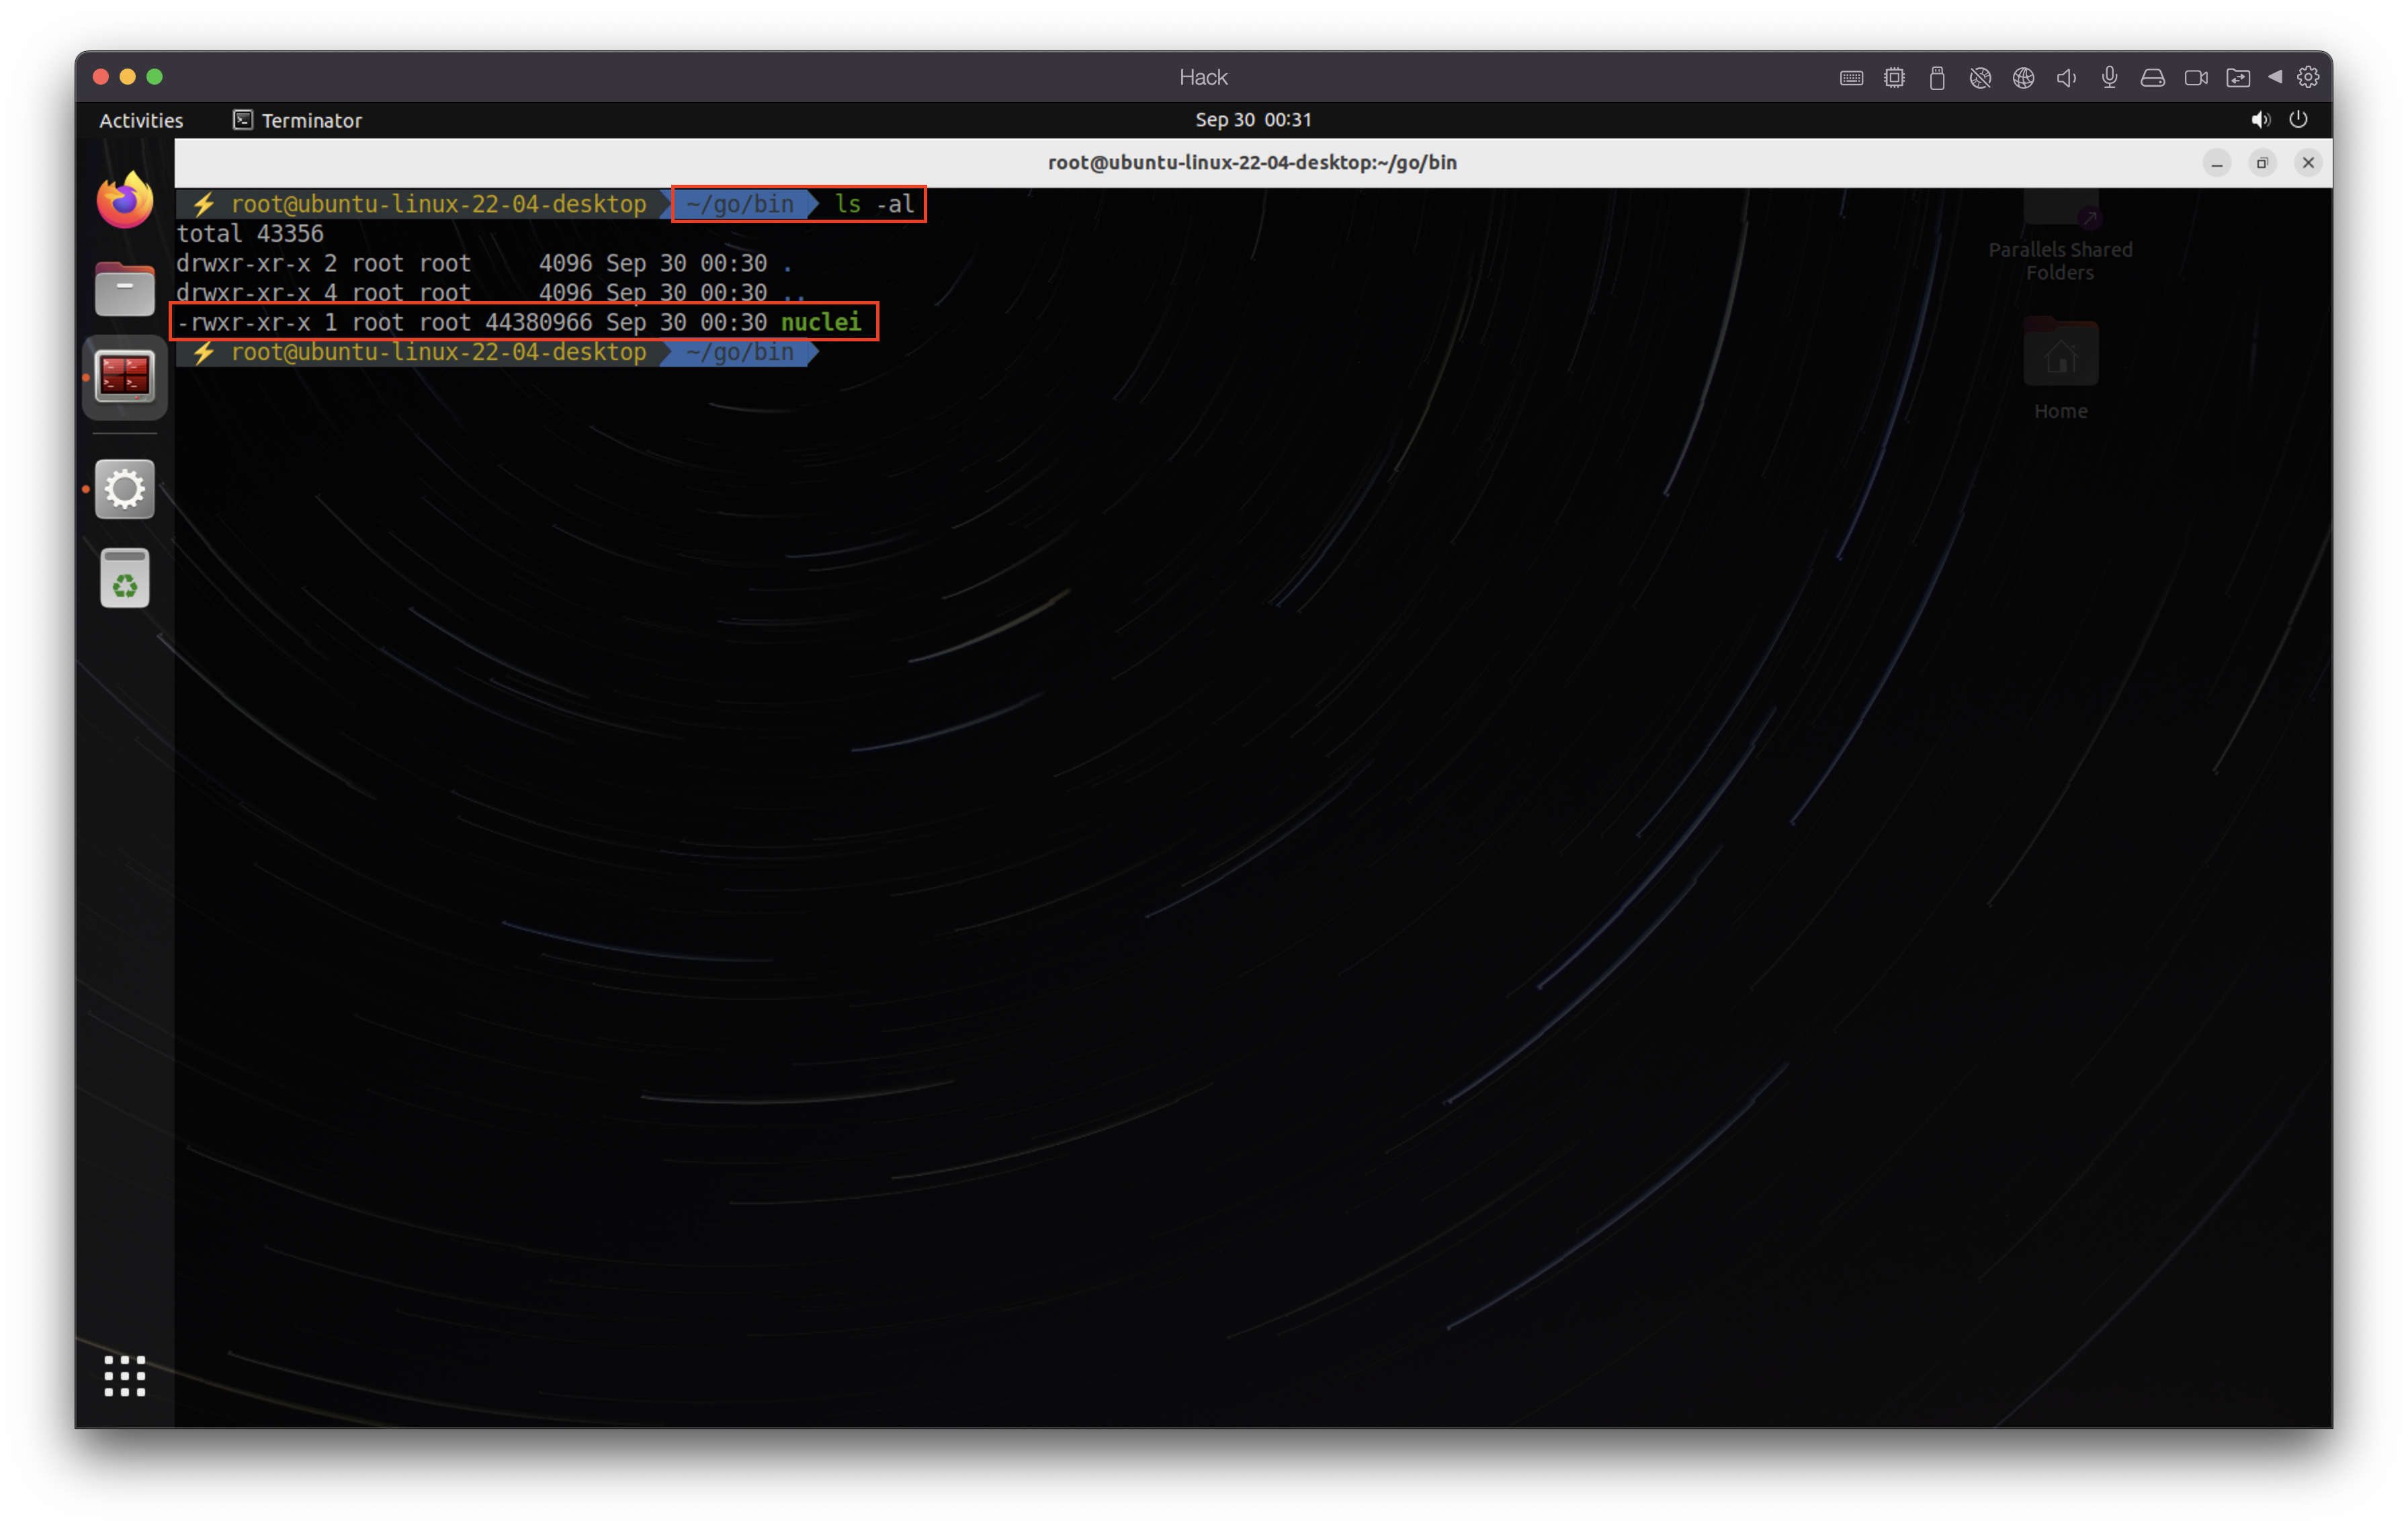Click the CPU chip icon in the VM toolbar

click(x=1894, y=78)
